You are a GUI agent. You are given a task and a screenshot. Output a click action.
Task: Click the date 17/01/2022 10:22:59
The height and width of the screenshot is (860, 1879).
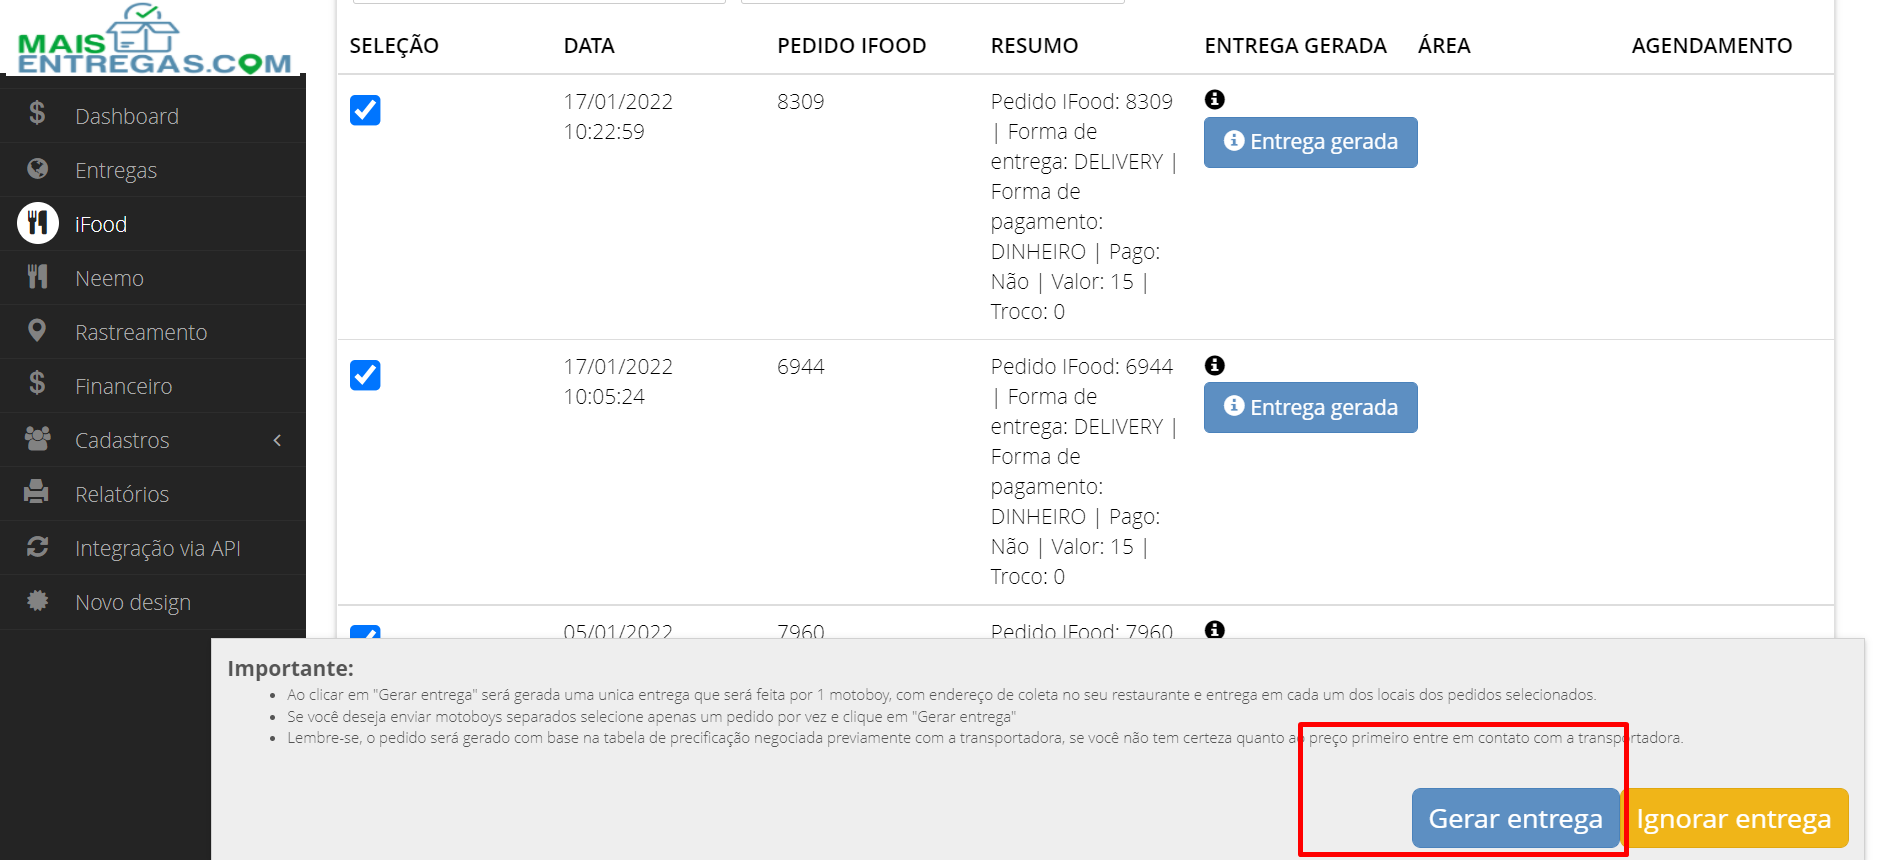click(x=618, y=116)
